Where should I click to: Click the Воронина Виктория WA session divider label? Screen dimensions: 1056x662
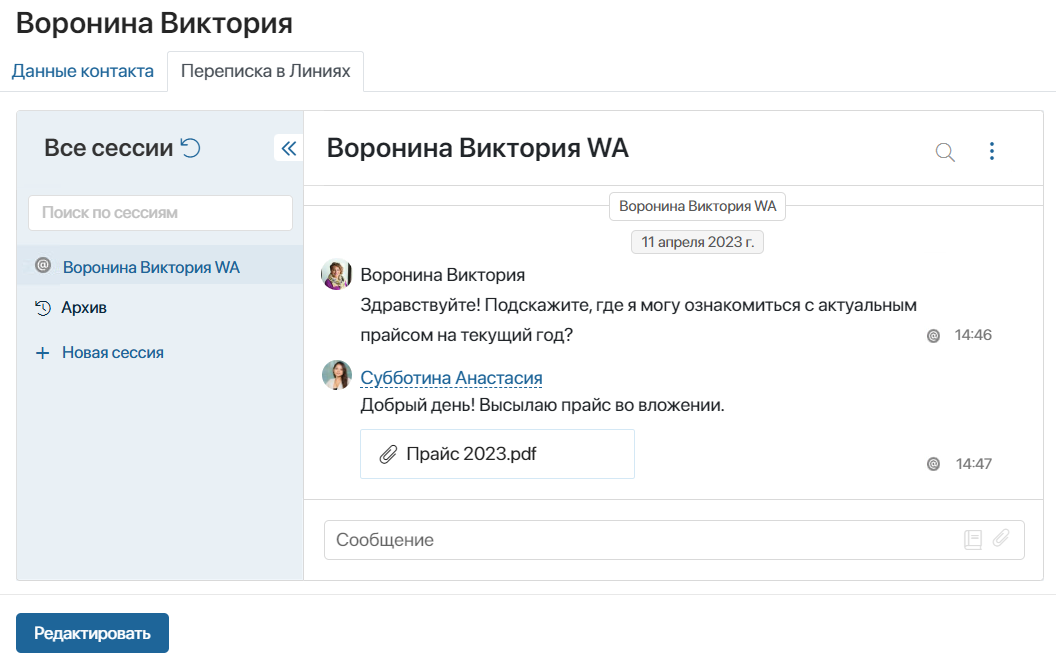click(697, 206)
